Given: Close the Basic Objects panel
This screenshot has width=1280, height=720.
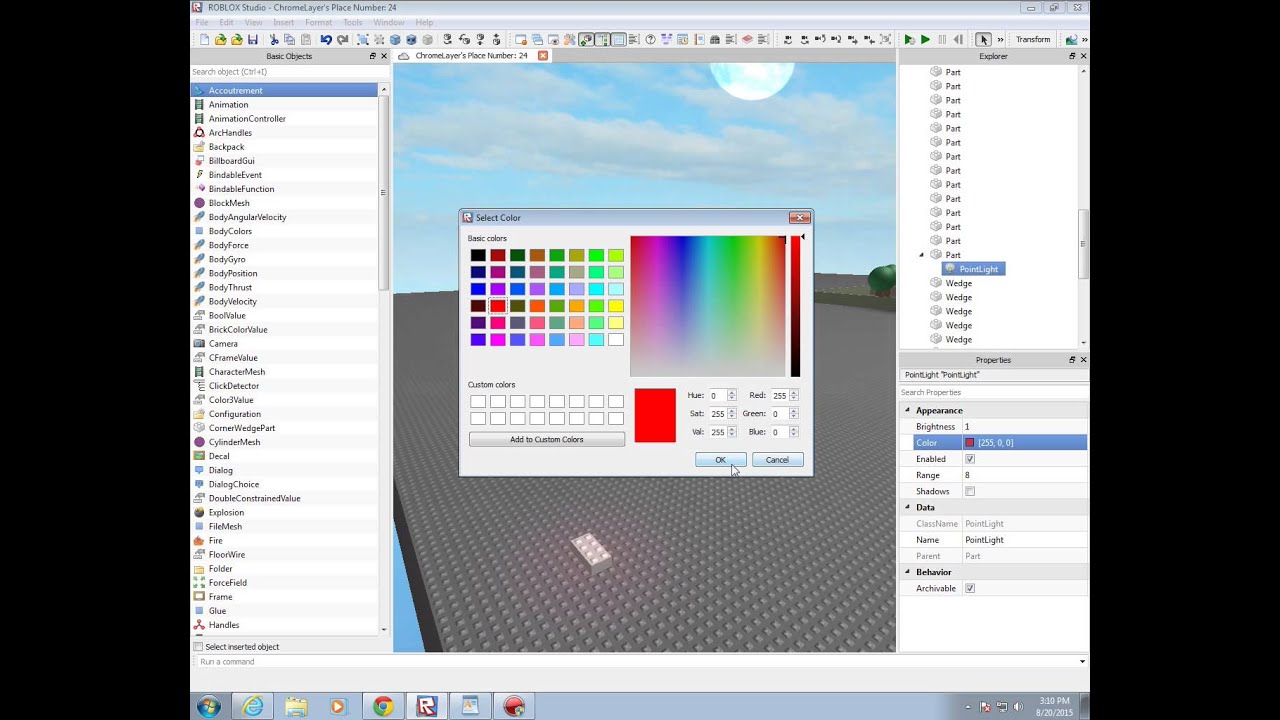Looking at the screenshot, I should tap(383, 56).
